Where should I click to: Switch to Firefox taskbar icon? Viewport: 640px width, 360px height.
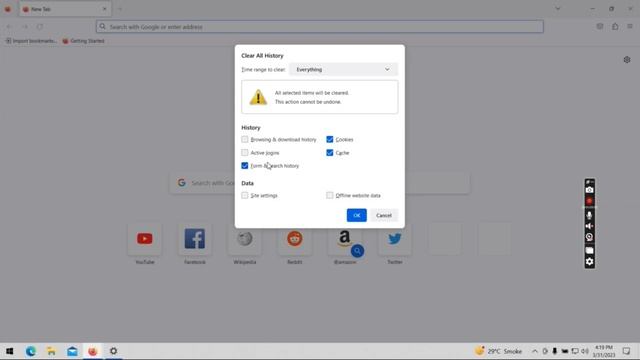[x=93, y=351]
